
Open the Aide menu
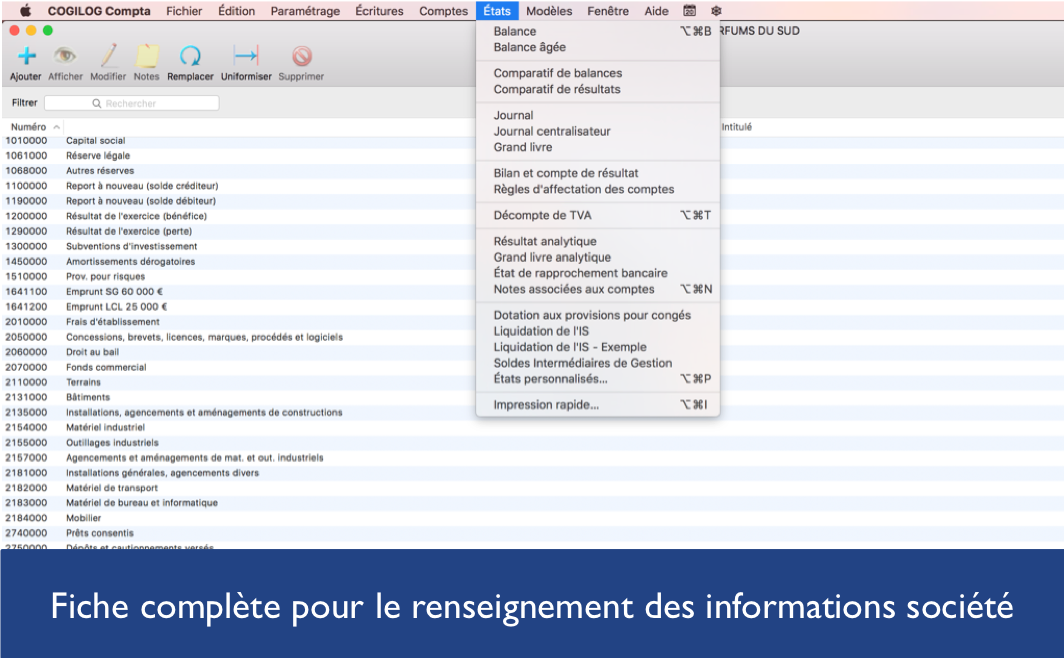tap(656, 11)
